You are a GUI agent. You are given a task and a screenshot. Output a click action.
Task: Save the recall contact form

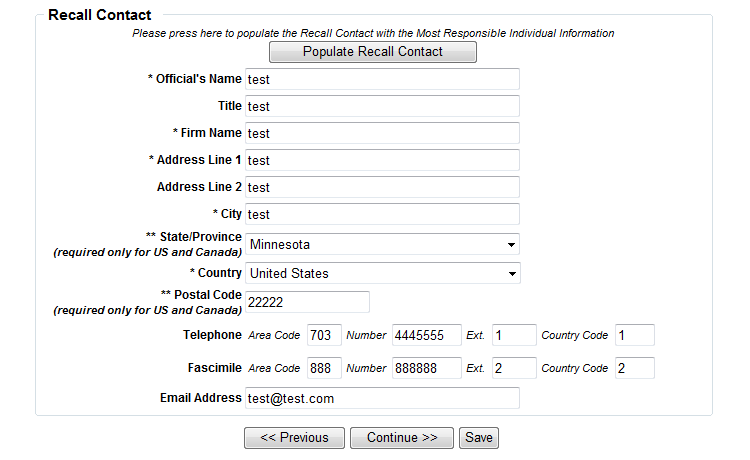[479, 438]
